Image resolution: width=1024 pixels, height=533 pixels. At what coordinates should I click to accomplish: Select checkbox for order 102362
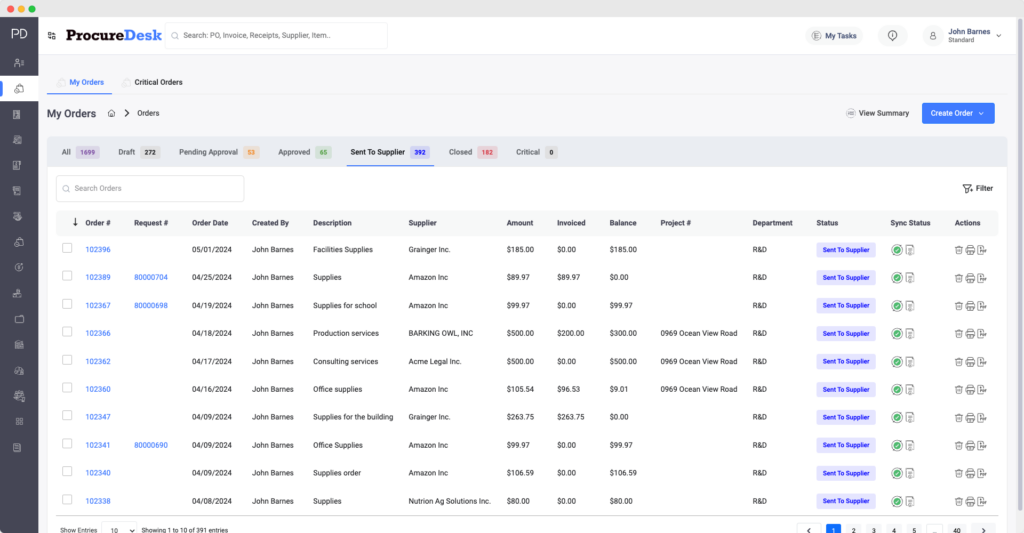[67, 360]
